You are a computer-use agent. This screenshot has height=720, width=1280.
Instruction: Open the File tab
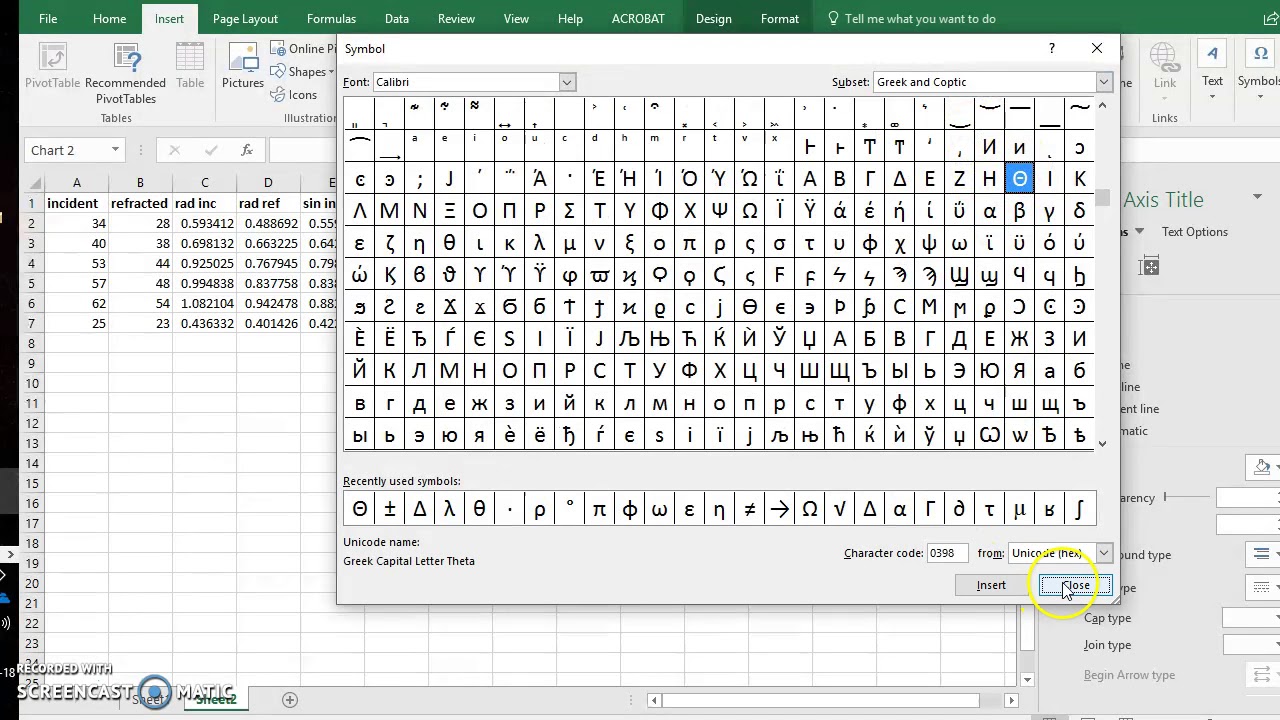click(x=47, y=19)
